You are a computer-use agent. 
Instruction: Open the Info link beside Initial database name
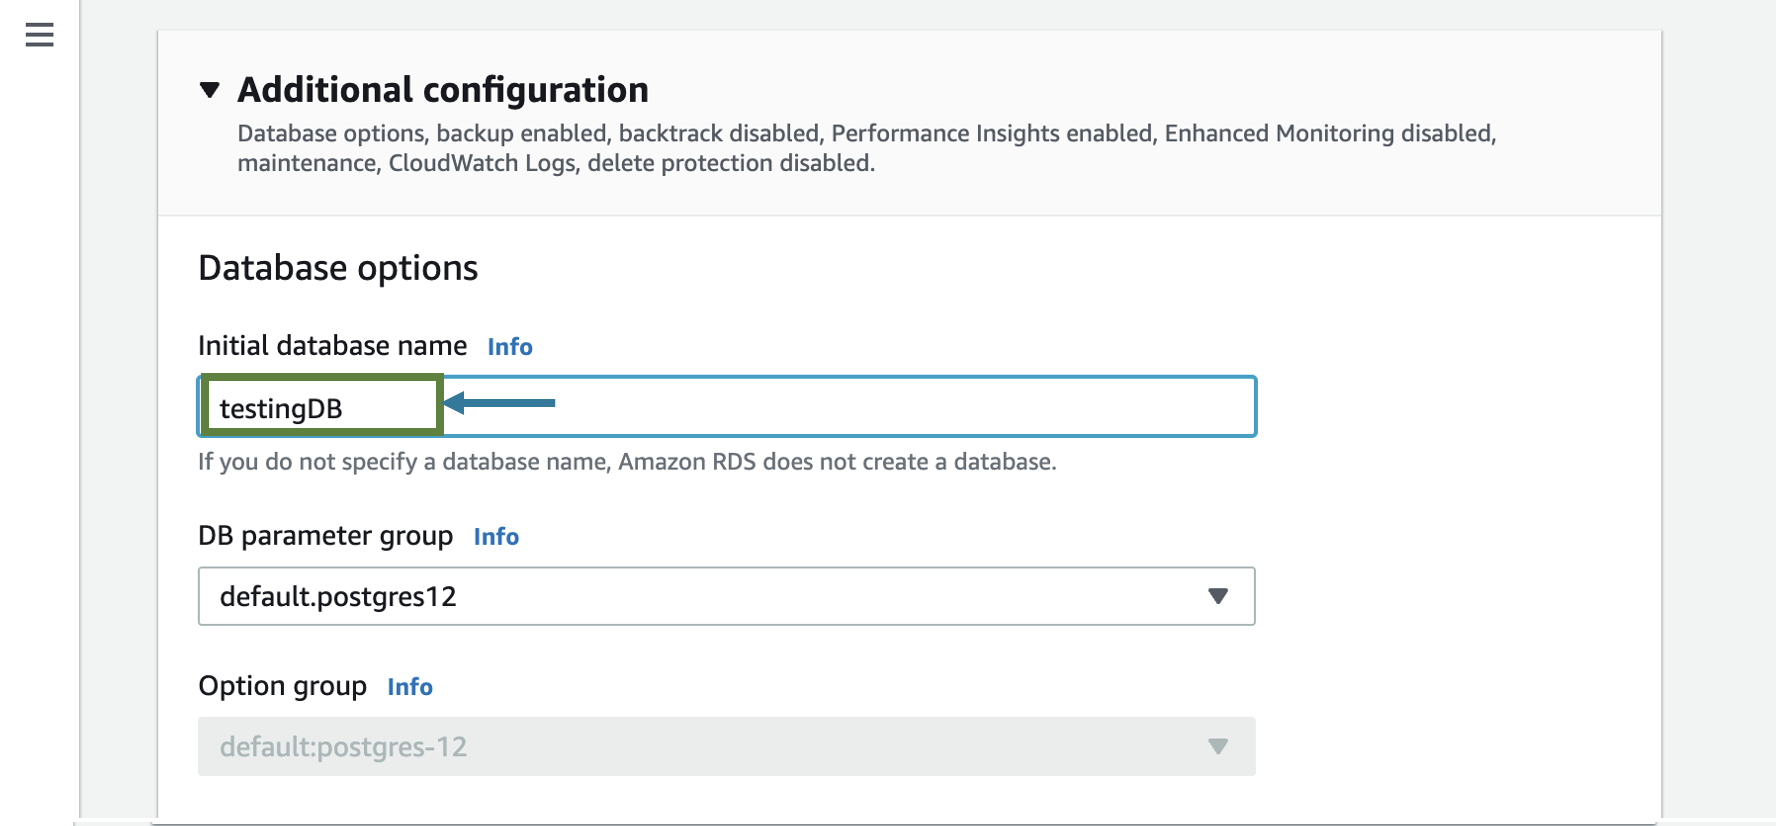(x=509, y=347)
